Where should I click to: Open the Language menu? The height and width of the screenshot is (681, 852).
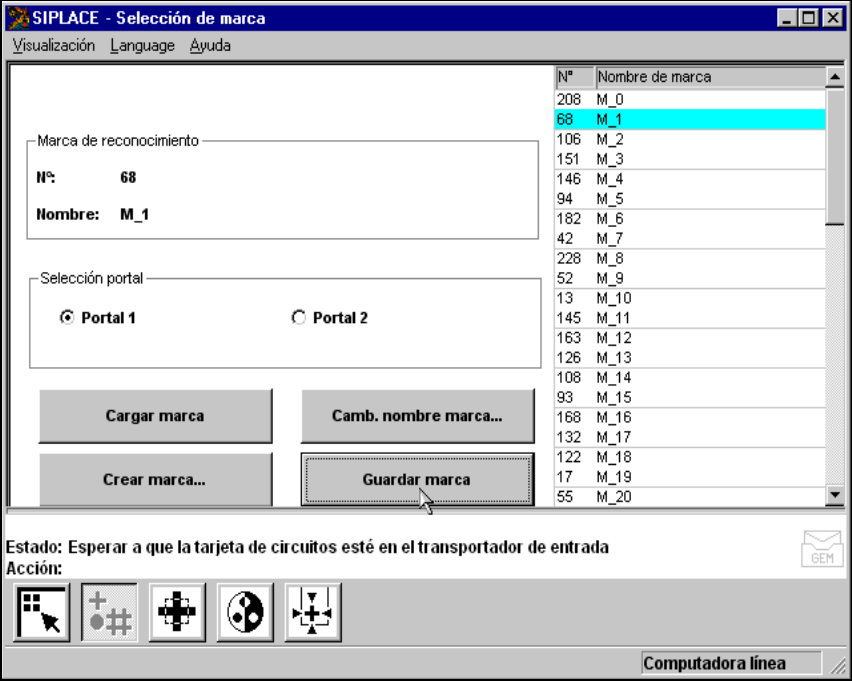(x=142, y=45)
